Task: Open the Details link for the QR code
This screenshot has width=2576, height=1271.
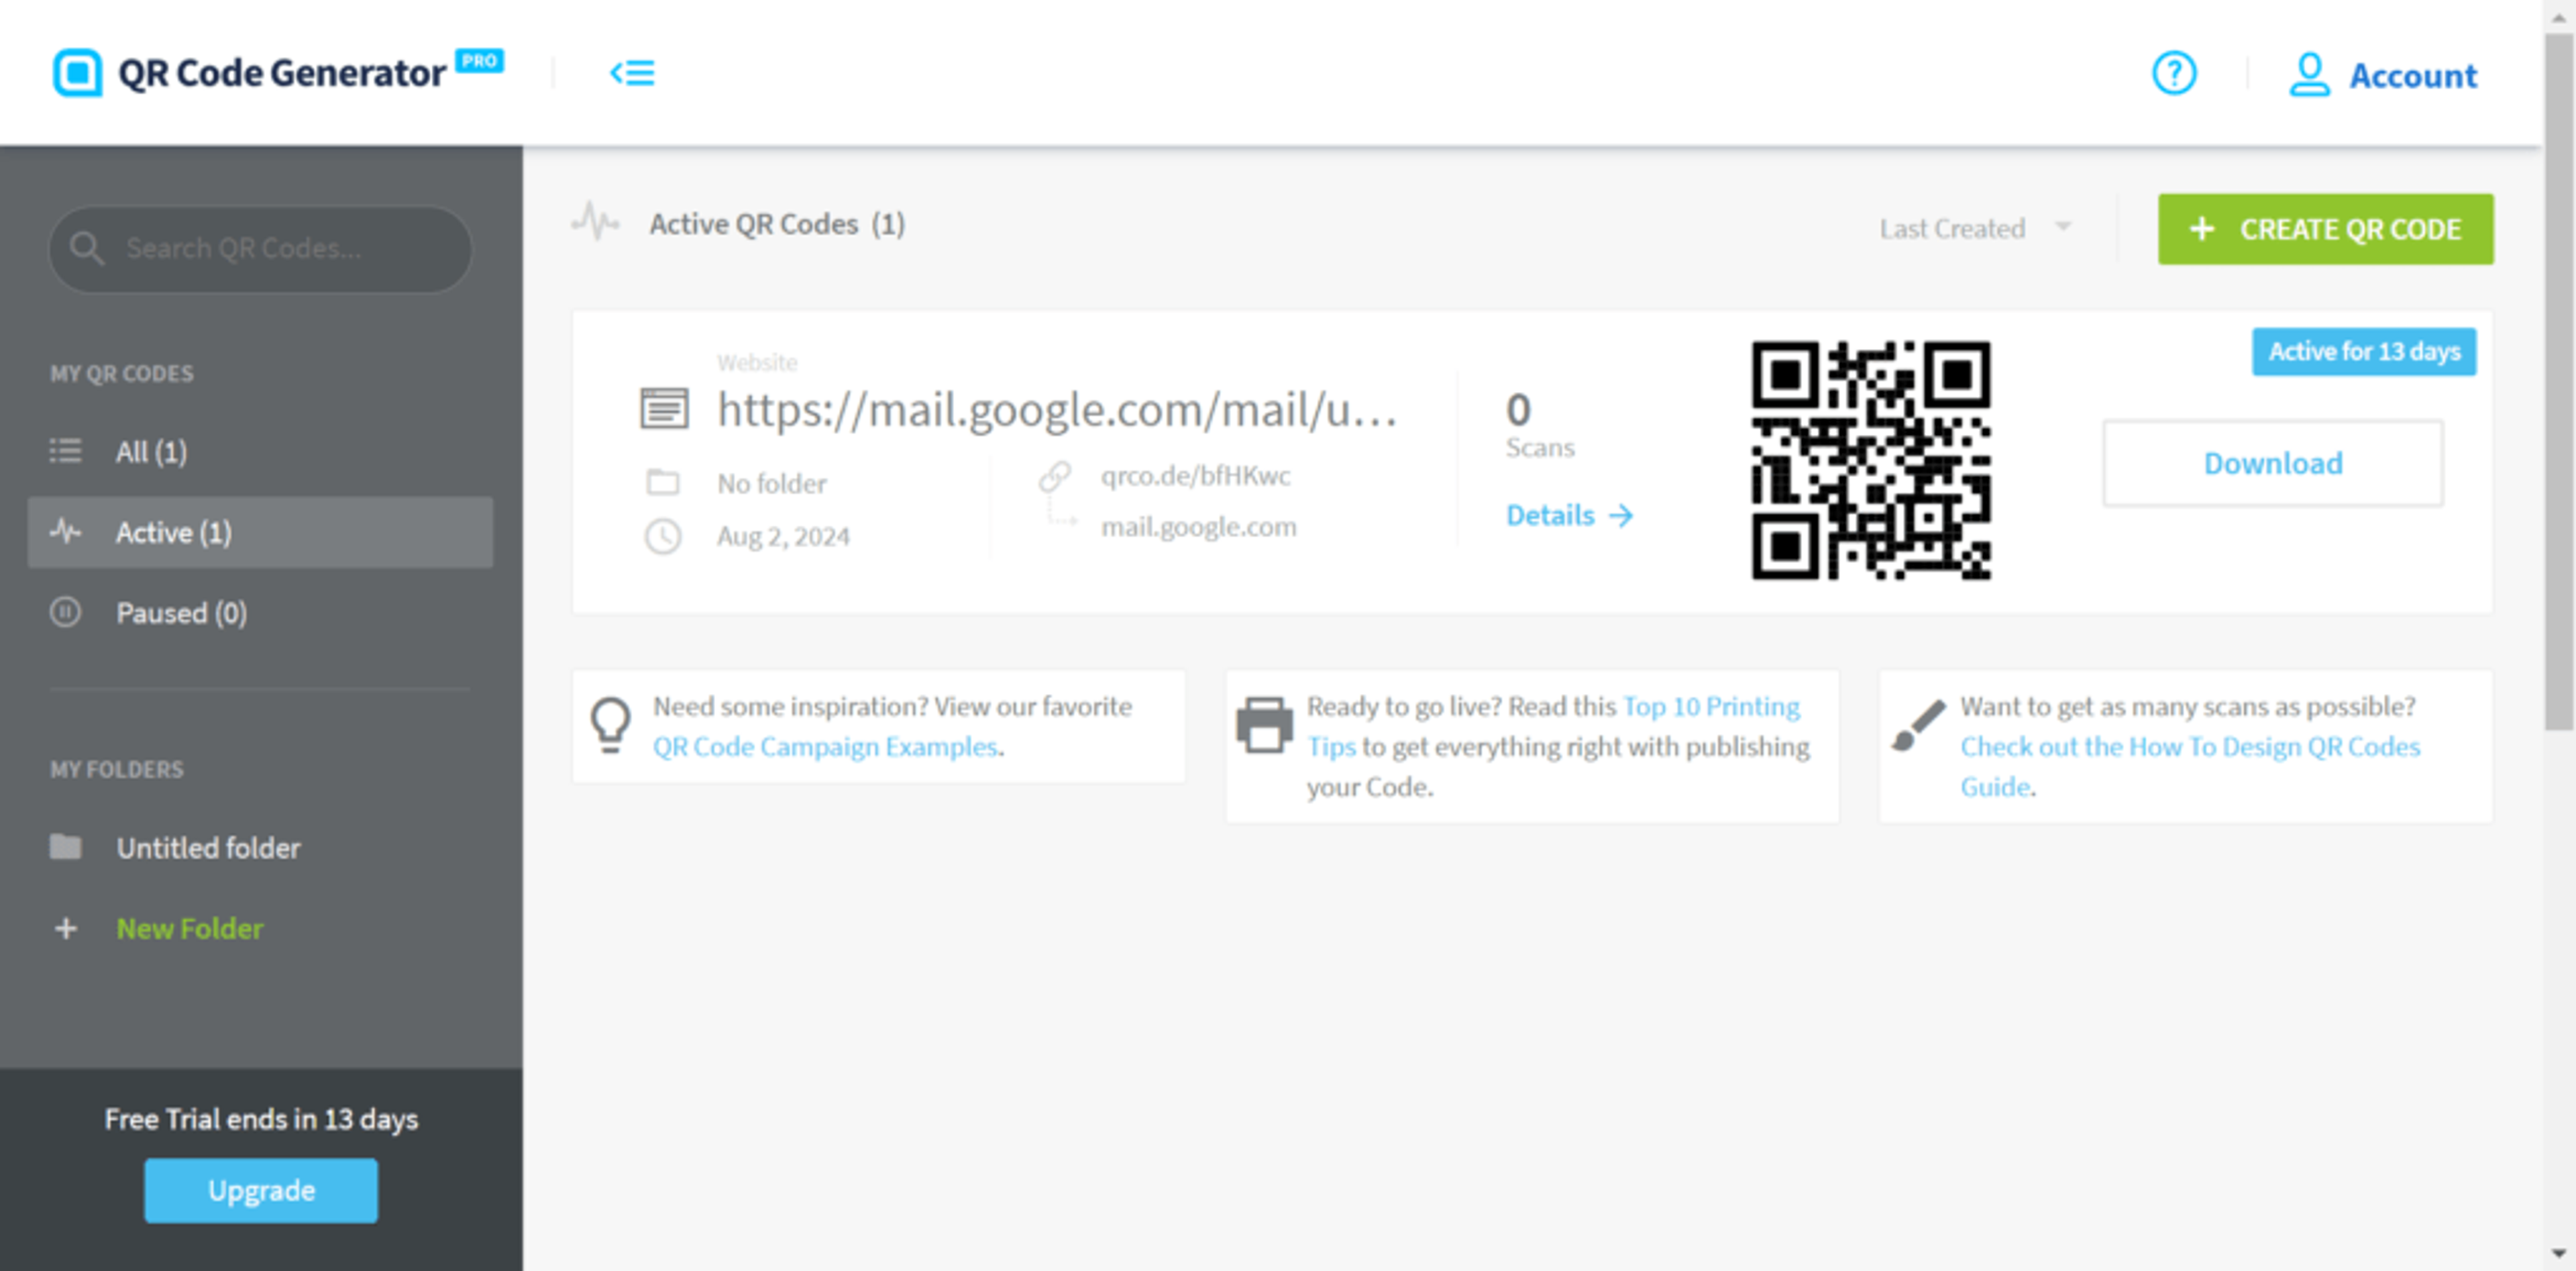Action: (1569, 515)
